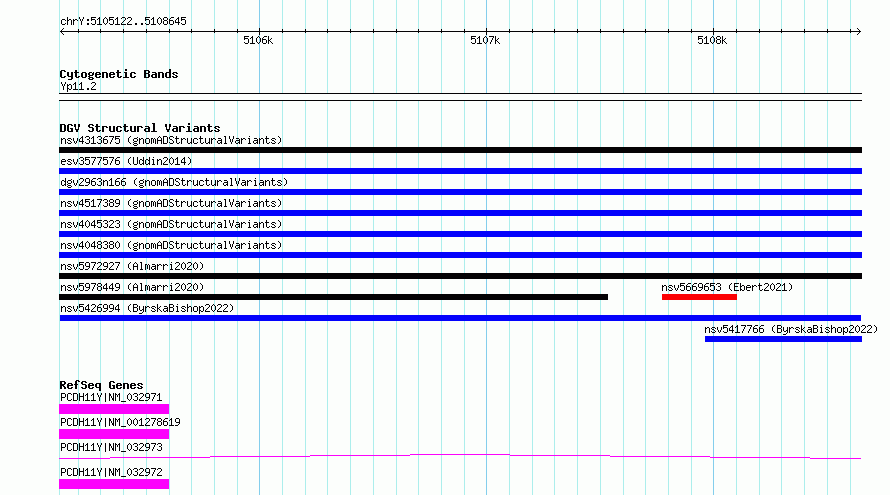Click the black bar for nsv5978449

333,297
